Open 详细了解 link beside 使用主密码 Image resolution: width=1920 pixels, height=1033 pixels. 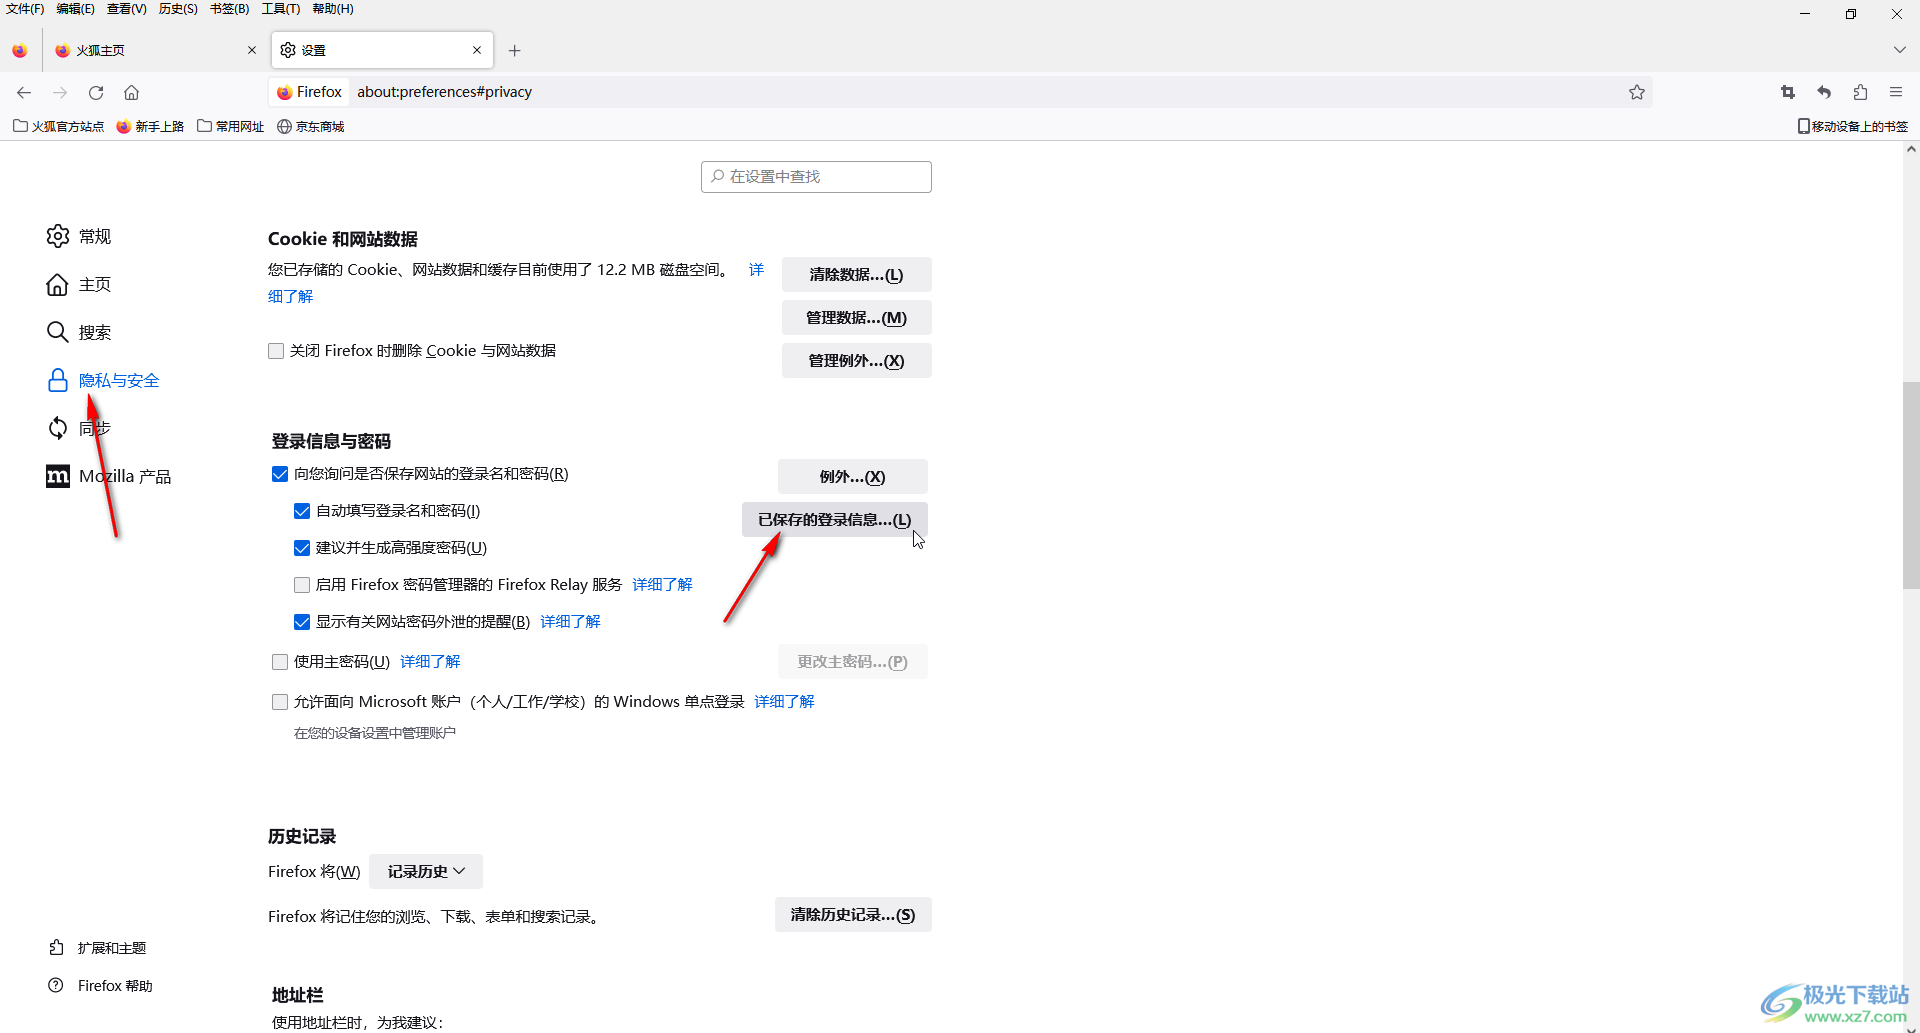click(x=430, y=662)
